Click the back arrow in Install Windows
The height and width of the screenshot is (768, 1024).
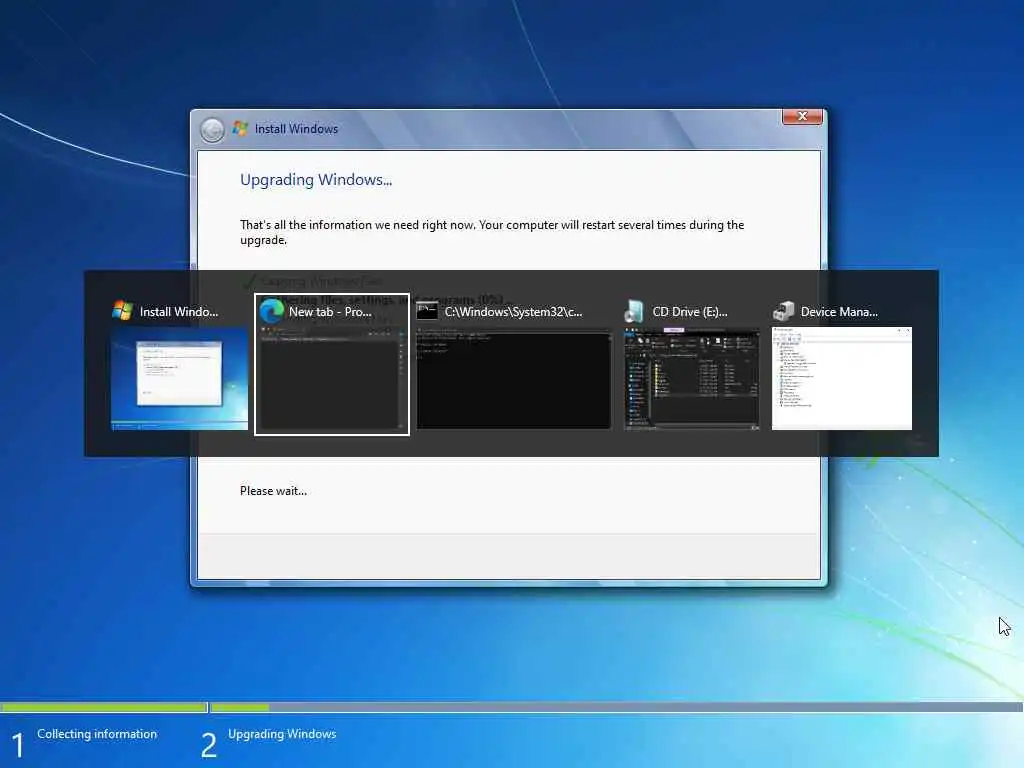[212, 130]
